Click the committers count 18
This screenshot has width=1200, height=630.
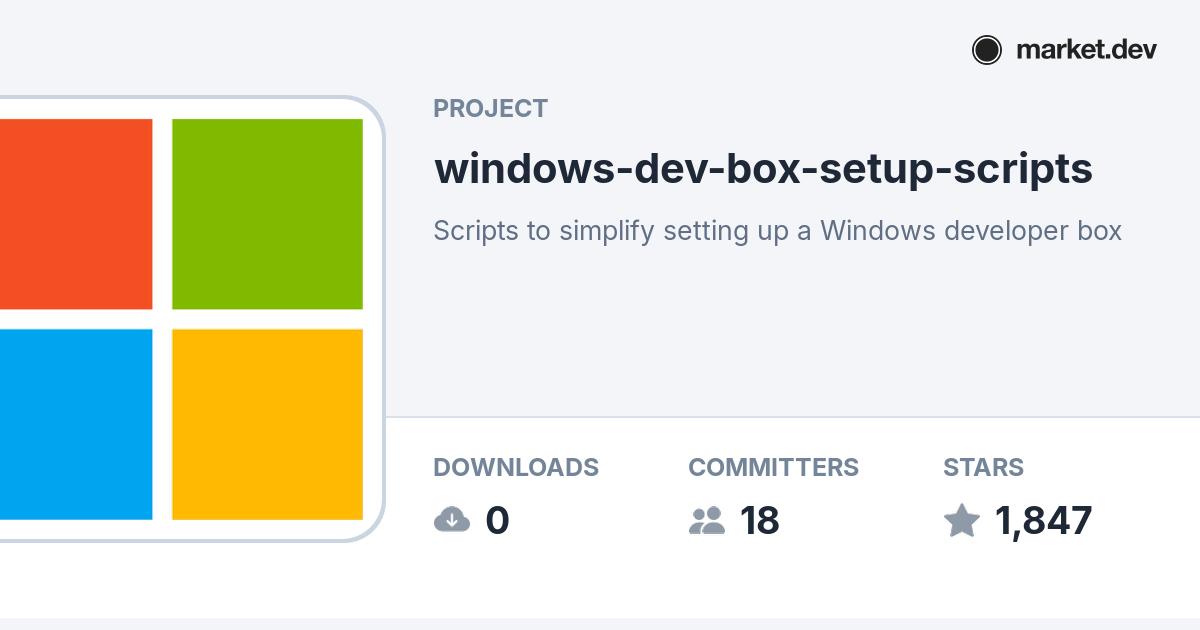tap(759, 520)
